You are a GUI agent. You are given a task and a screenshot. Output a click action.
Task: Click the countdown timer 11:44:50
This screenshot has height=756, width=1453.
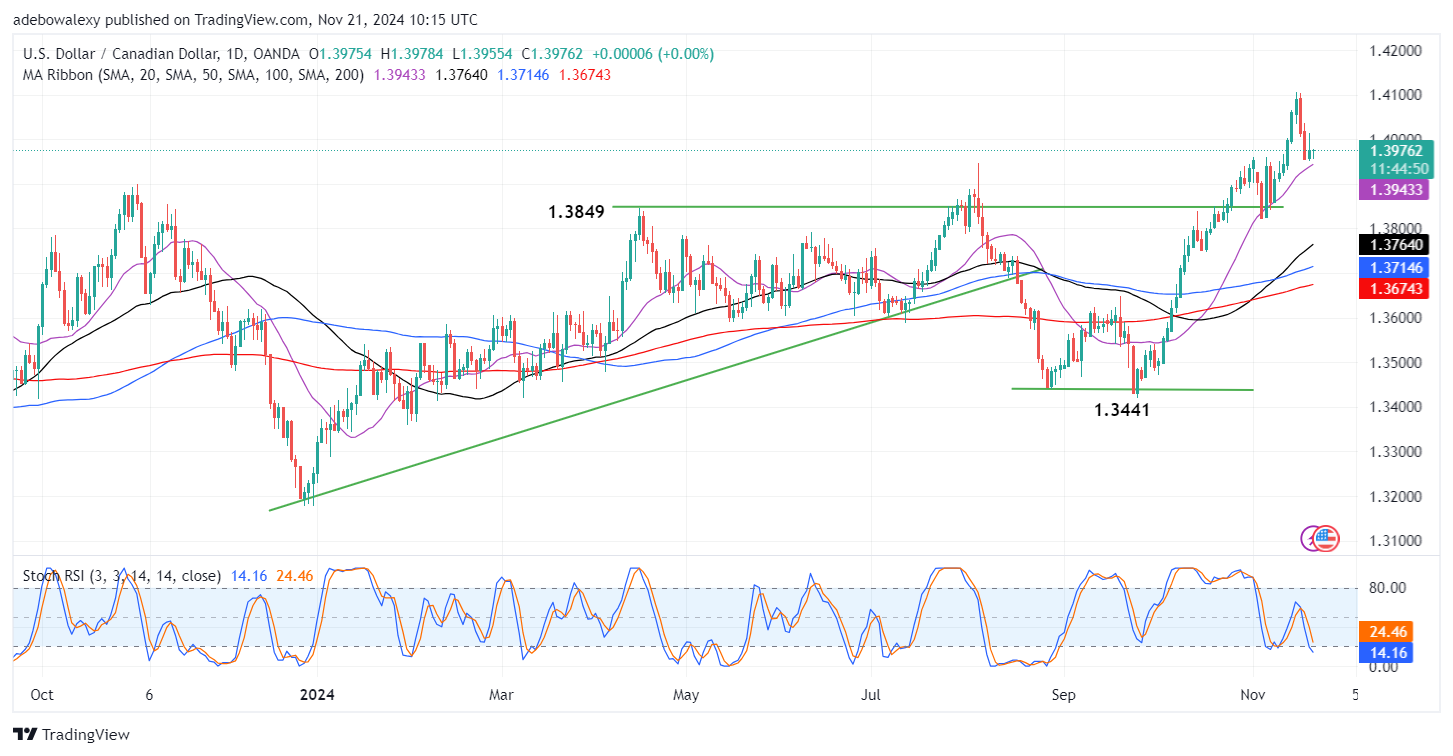[1396, 167]
